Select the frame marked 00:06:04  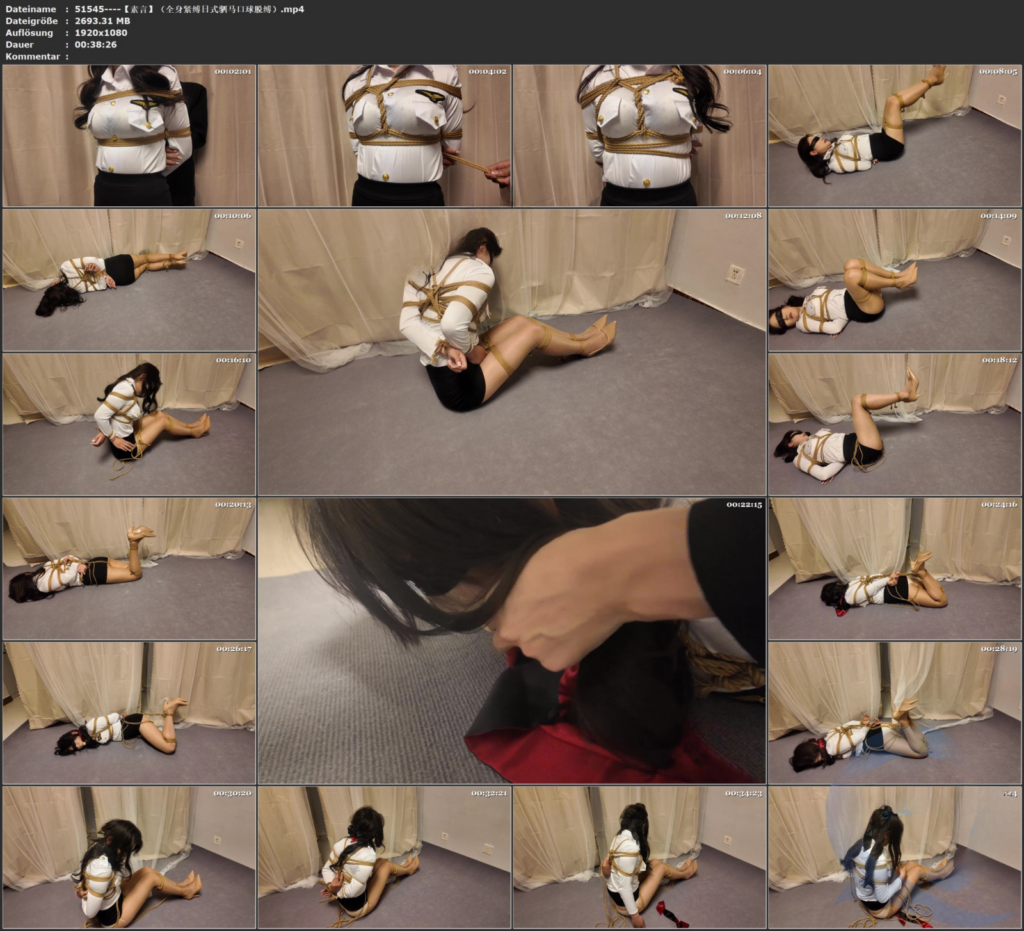pos(639,135)
